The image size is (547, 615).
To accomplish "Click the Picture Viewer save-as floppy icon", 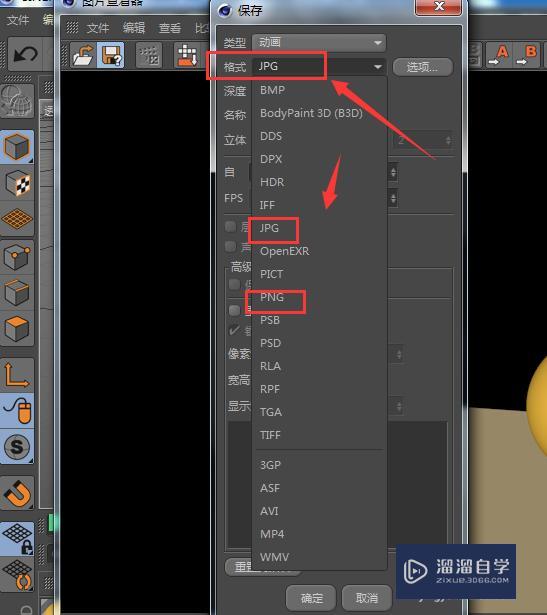I will coord(111,55).
